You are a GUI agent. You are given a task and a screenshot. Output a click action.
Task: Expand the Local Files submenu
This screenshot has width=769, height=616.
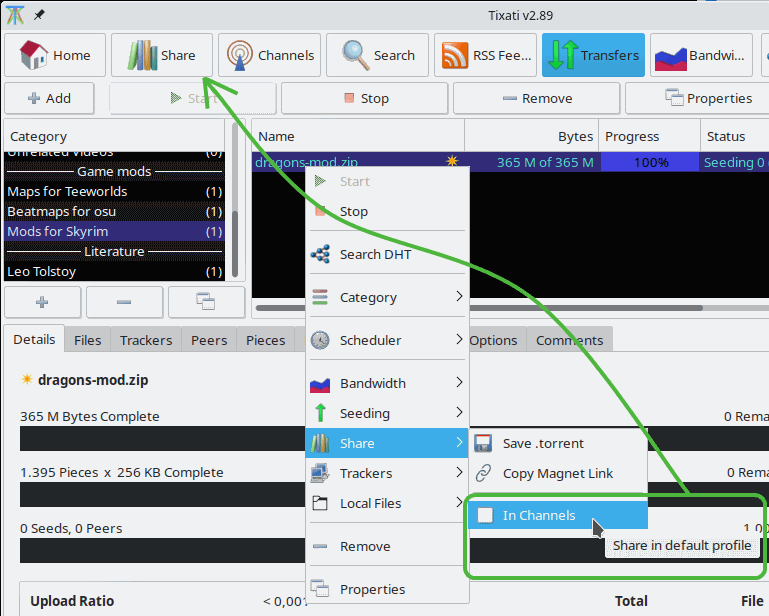(x=459, y=502)
